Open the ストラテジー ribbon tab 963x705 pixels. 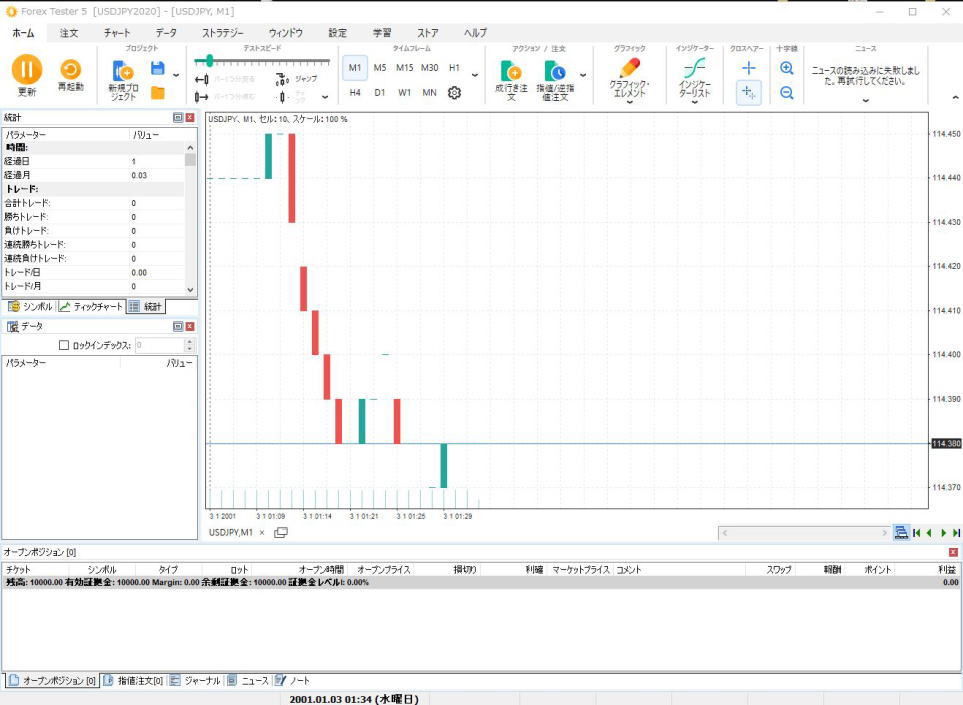pyautogui.click(x=222, y=33)
